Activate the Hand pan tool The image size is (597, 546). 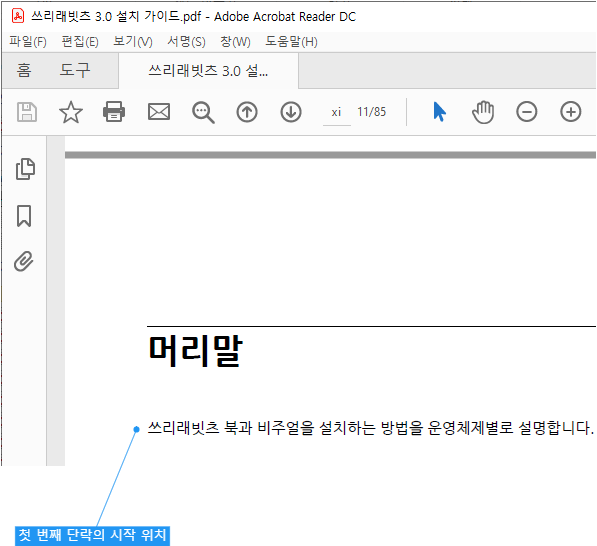pyautogui.click(x=483, y=112)
